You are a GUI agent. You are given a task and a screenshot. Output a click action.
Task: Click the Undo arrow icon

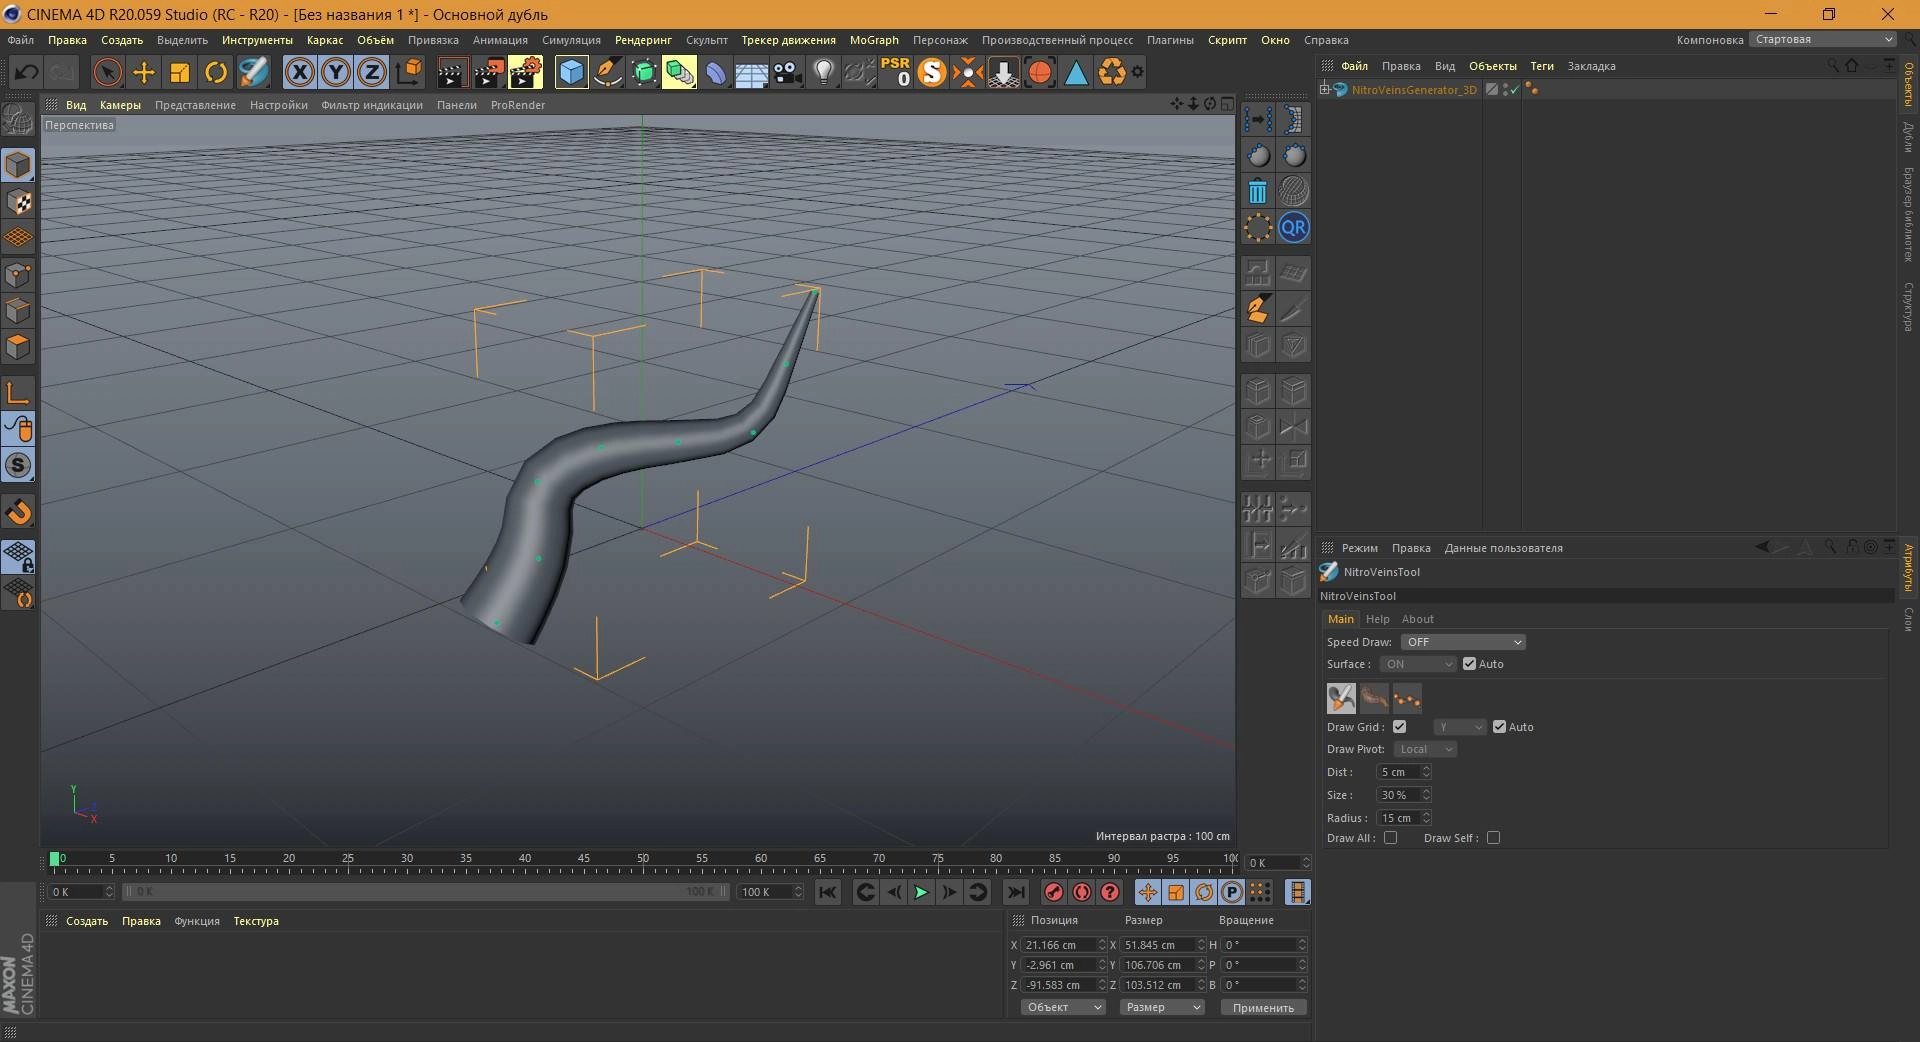click(x=27, y=72)
